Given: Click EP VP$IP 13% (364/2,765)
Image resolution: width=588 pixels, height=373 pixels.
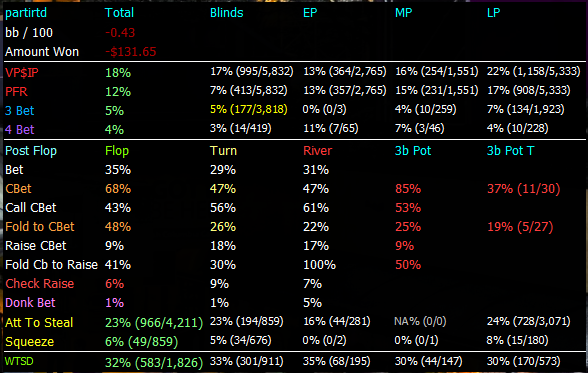Looking at the screenshot, I should [x=345, y=71].
